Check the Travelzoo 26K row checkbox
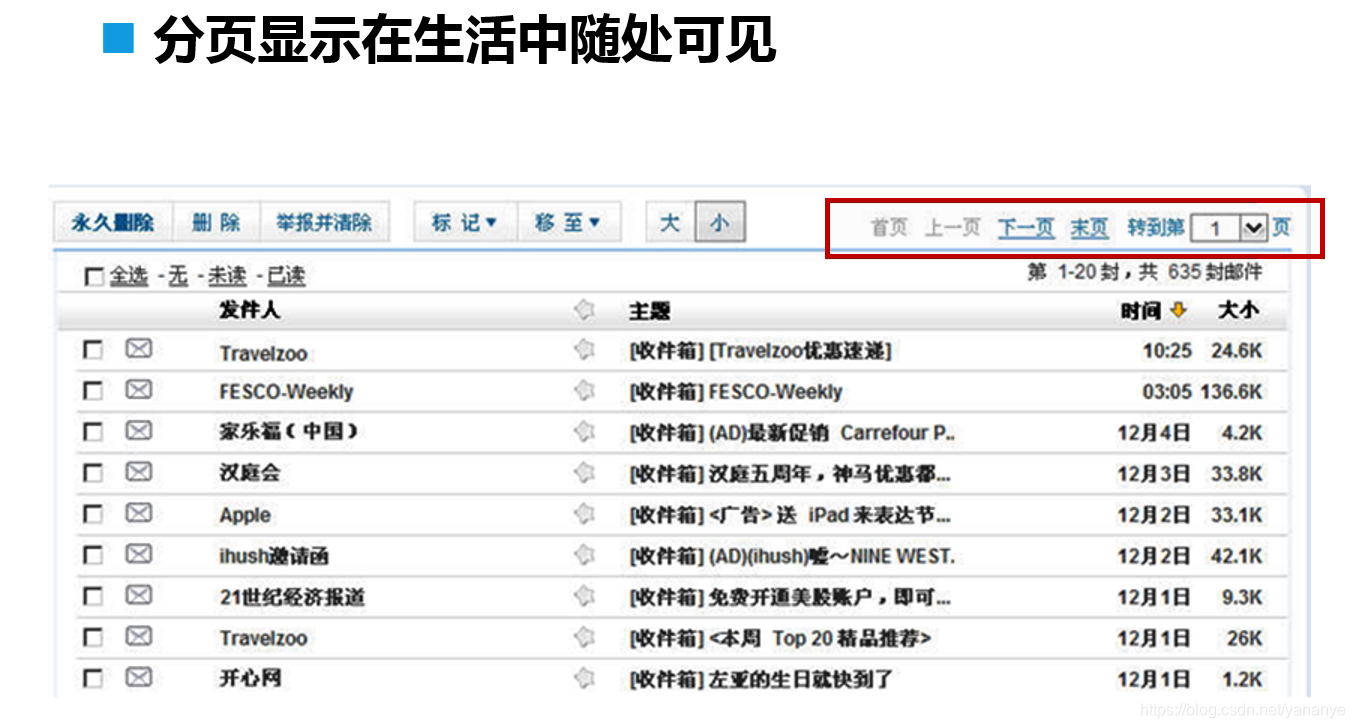The height and width of the screenshot is (728, 1355). pos(93,638)
